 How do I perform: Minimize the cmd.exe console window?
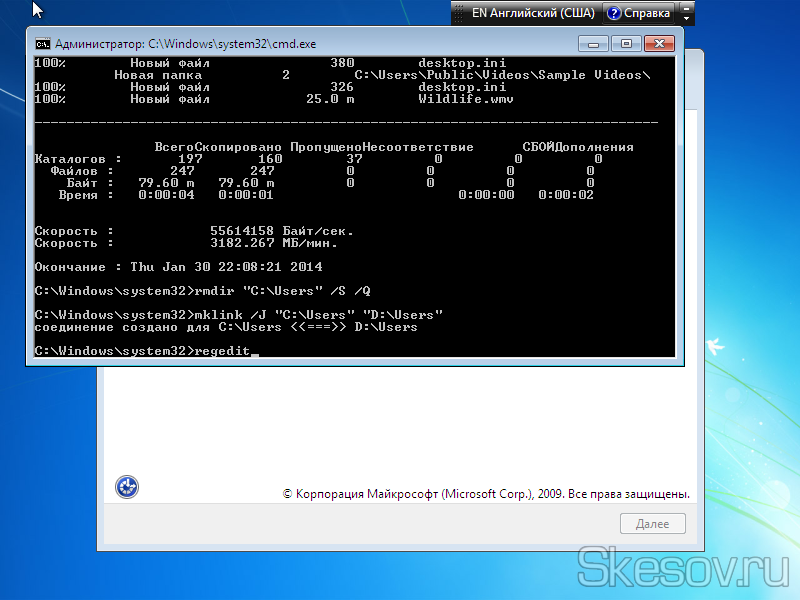tap(592, 43)
